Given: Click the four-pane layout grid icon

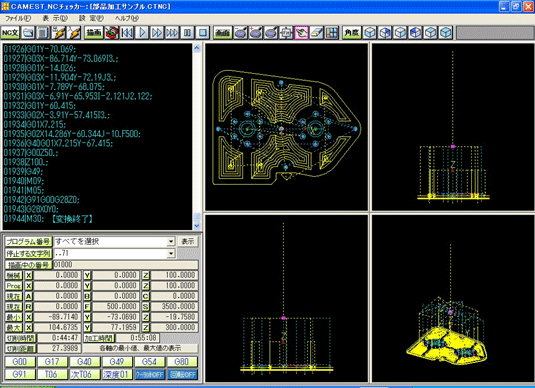Looking at the screenshot, I should (331, 33).
